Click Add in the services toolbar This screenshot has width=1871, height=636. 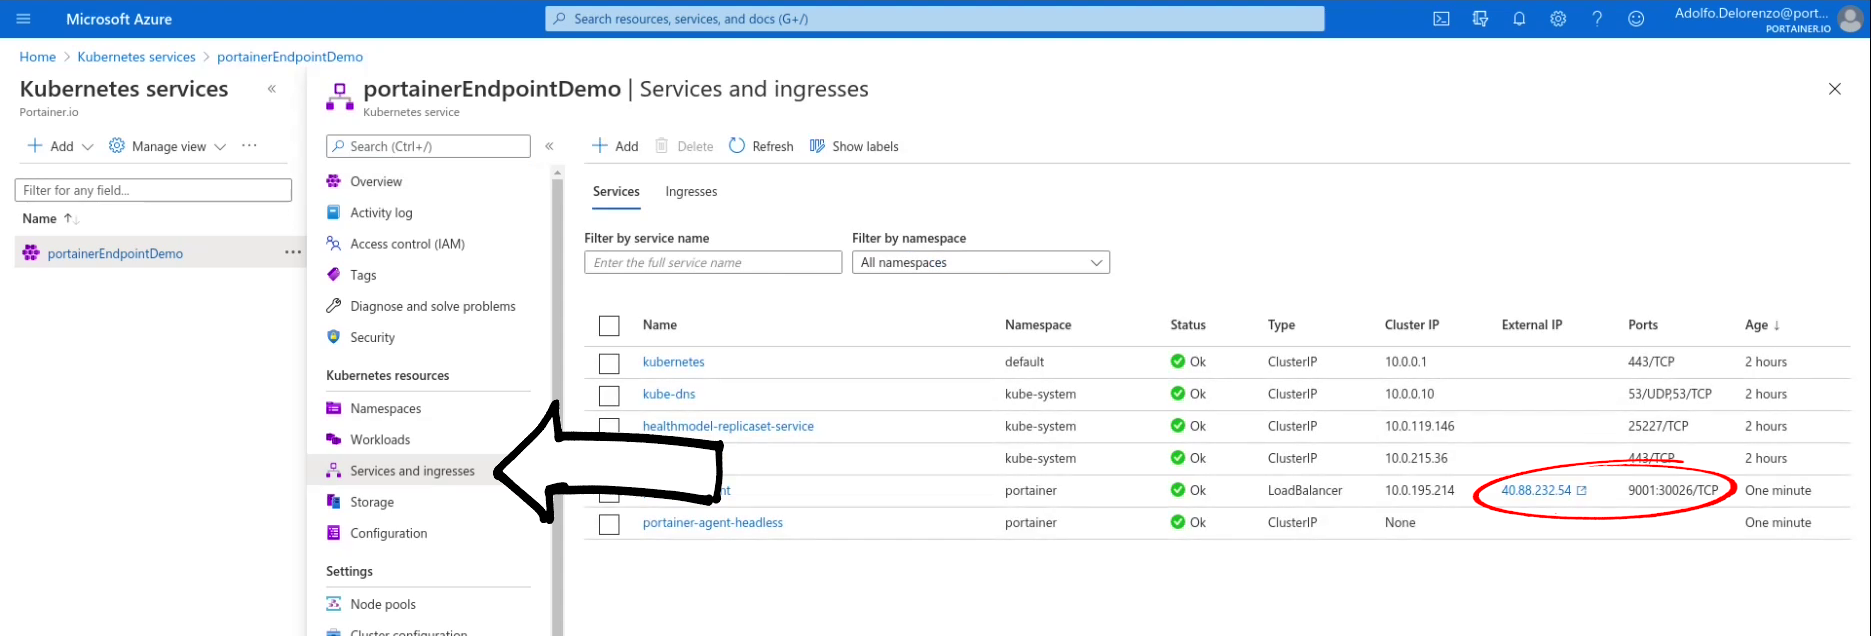point(615,146)
